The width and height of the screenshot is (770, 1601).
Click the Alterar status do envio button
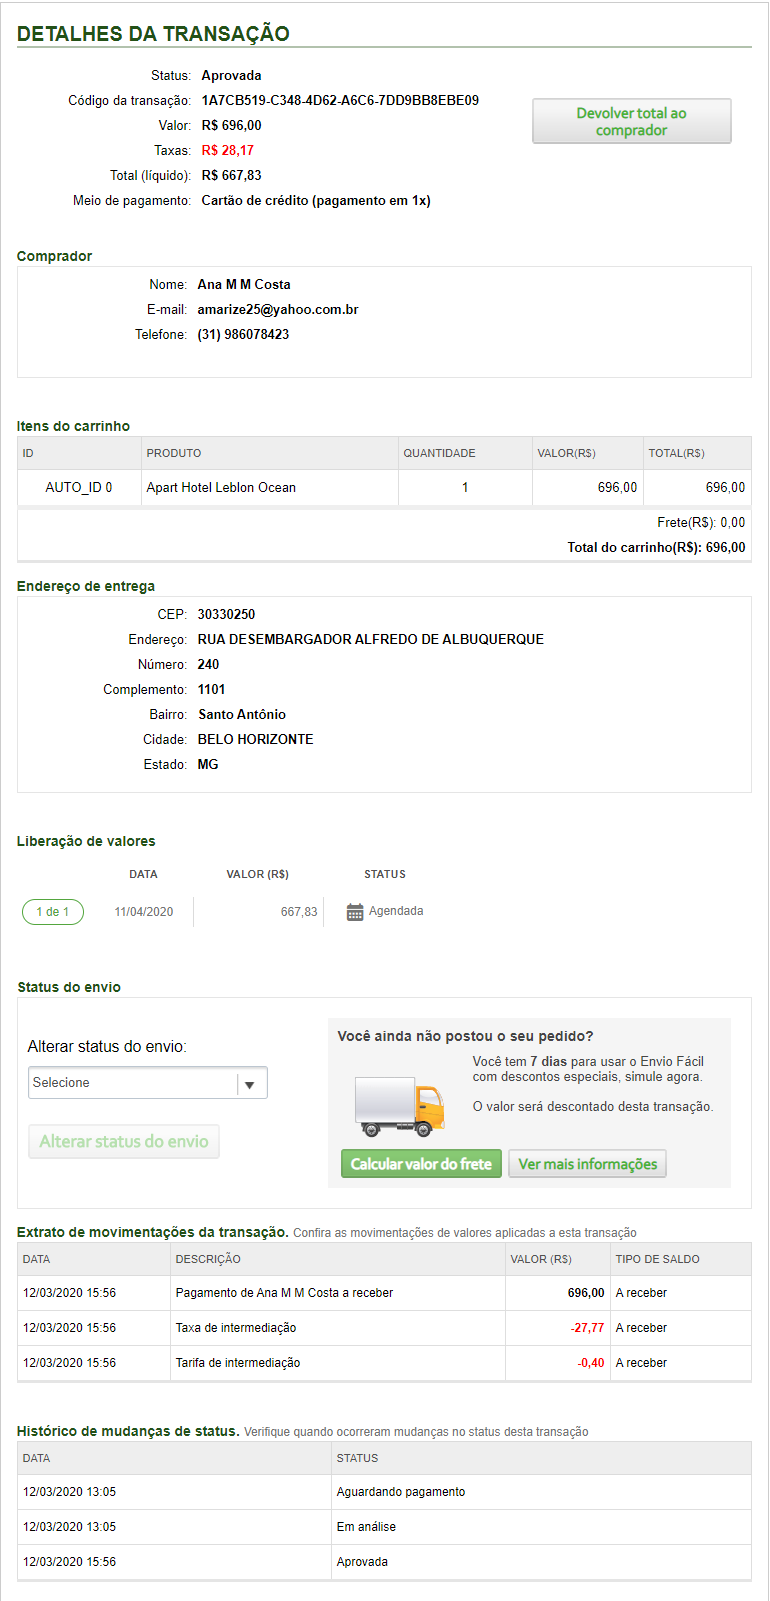coord(124,1142)
